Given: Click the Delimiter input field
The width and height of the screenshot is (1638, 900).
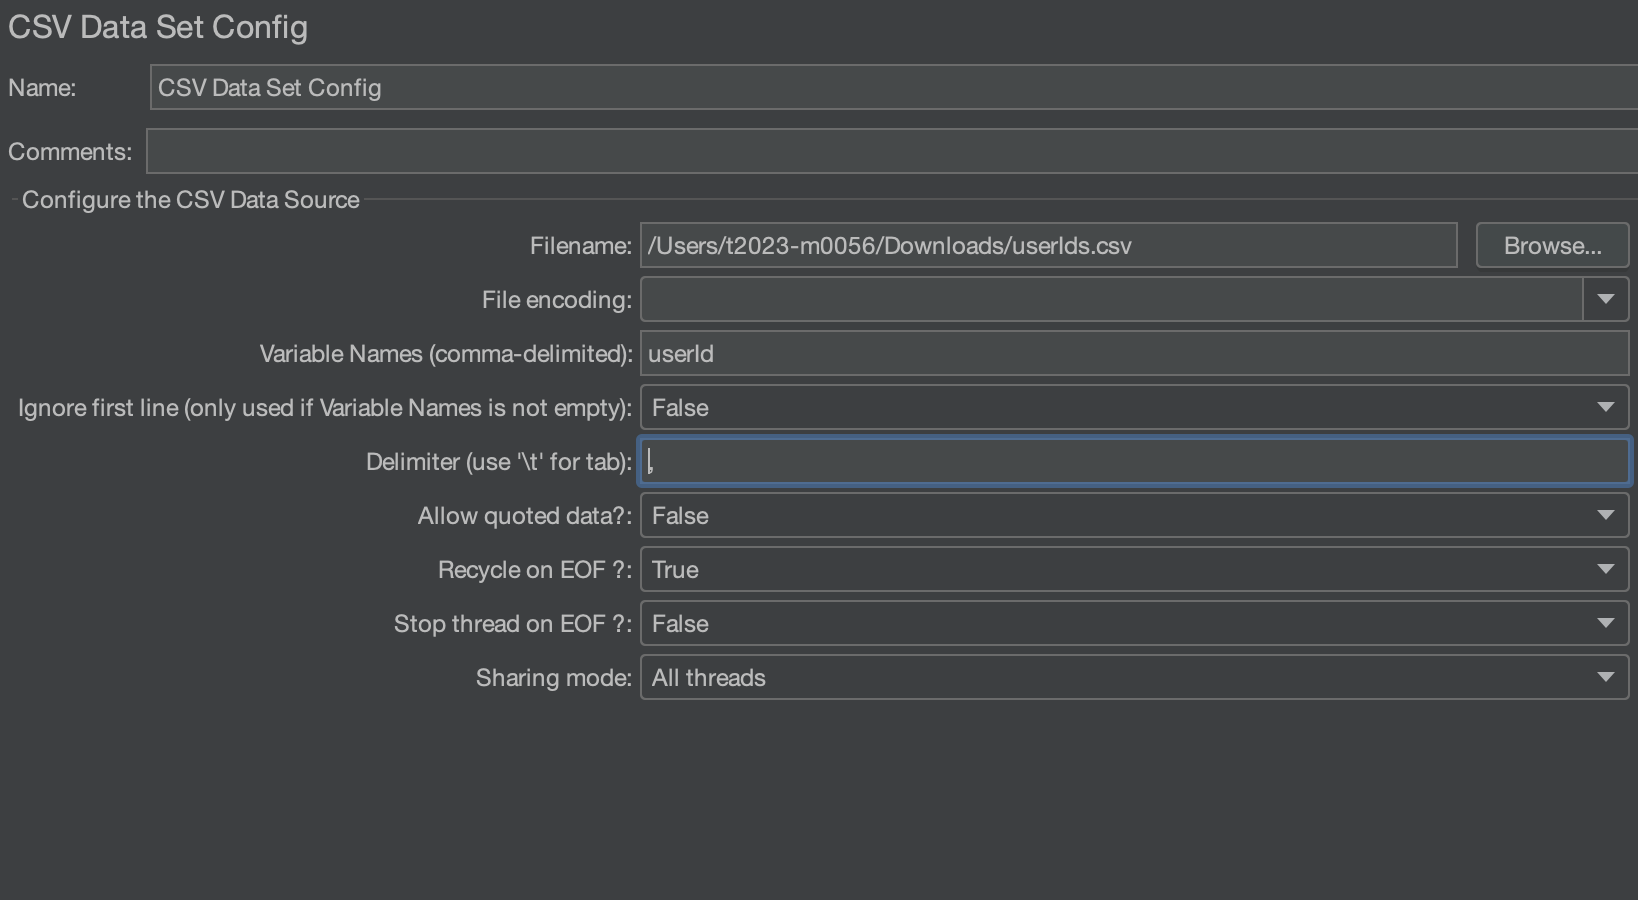Looking at the screenshot, I should coord(1134,462).
